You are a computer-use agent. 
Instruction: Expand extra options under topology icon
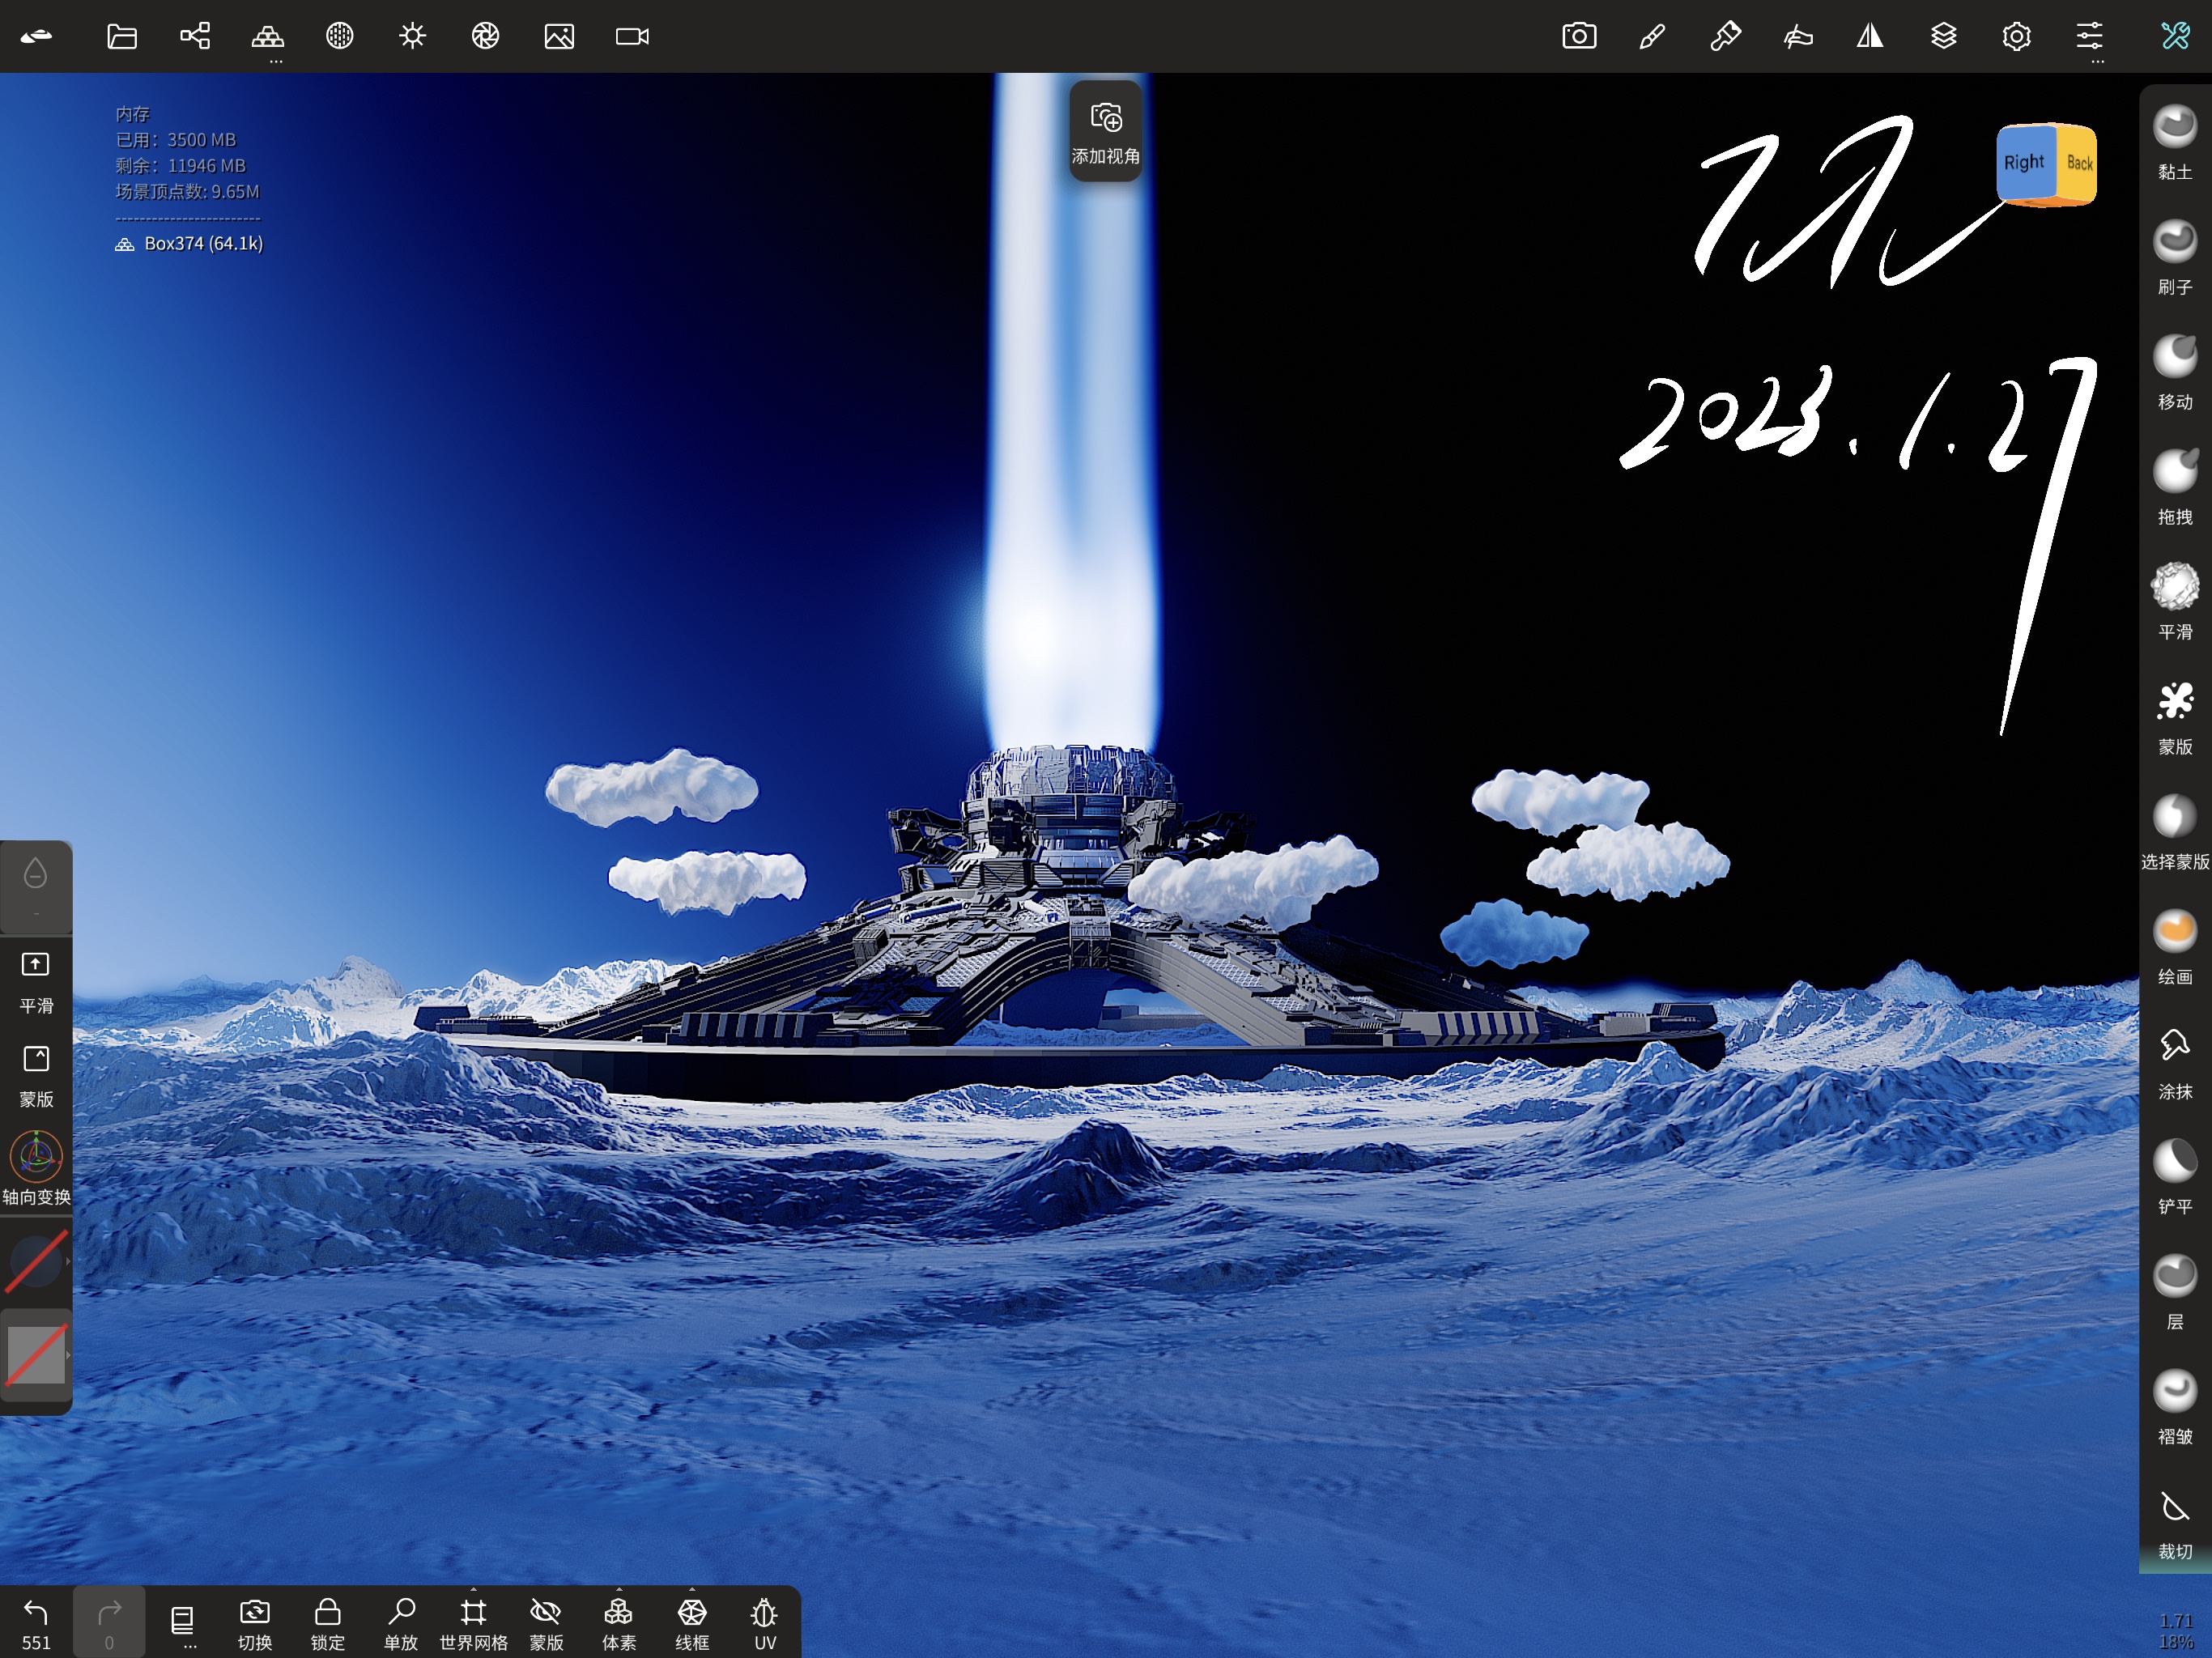(x=275, y=63)
